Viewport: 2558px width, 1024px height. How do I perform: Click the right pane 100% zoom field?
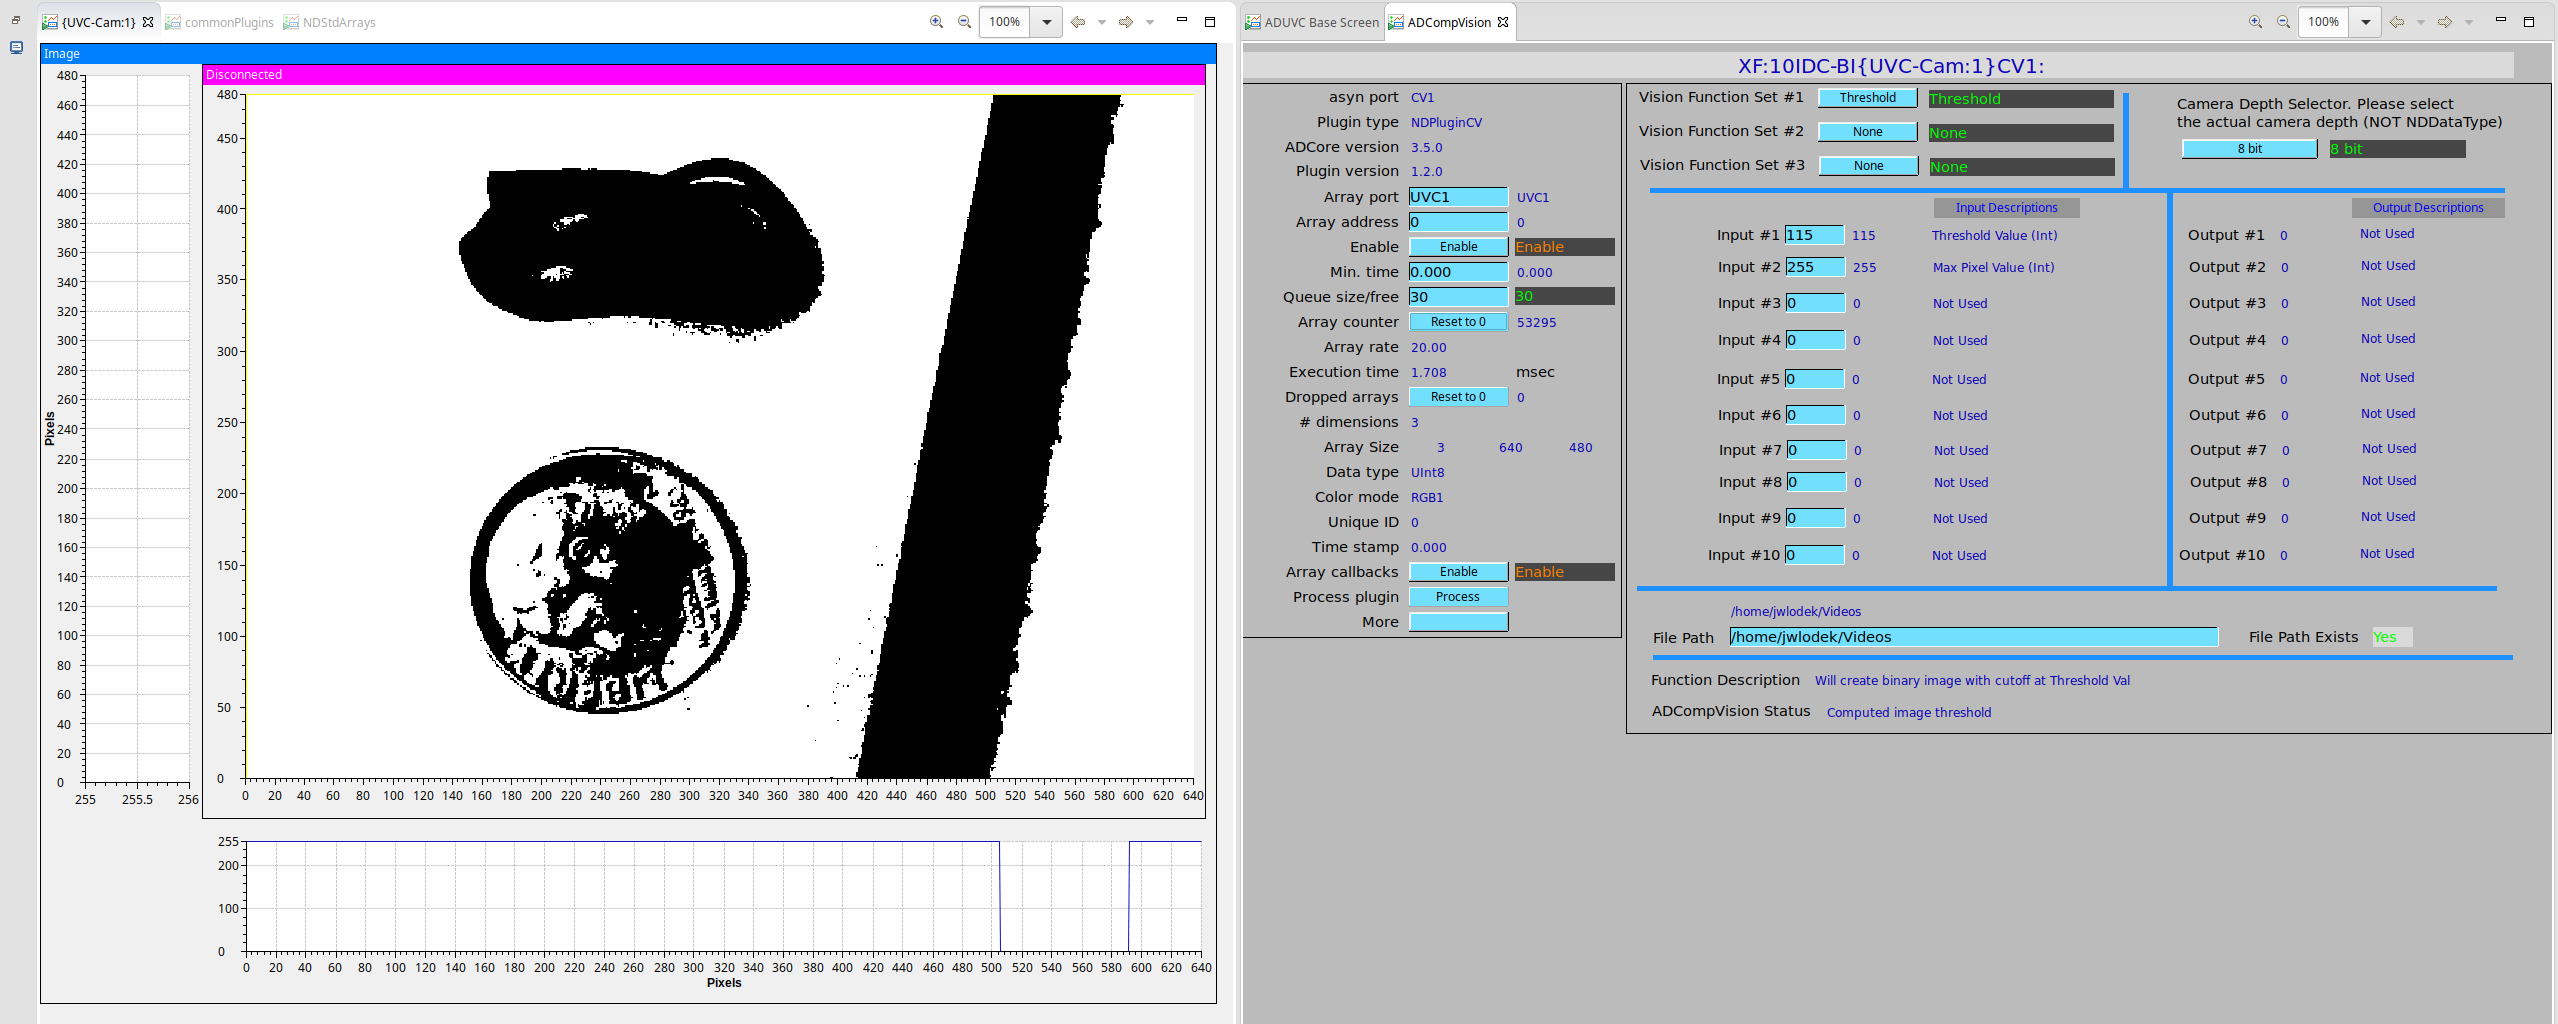[2323, 22]
